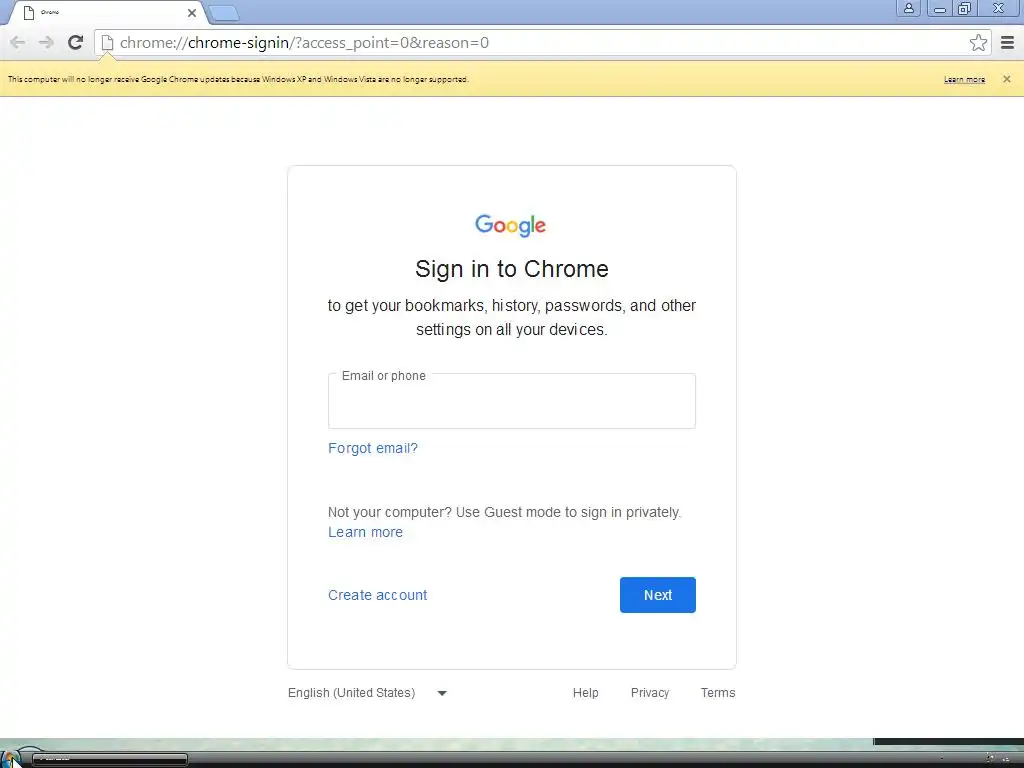Click the Create account link
The image size is (1024, 768).
point(377,595)
